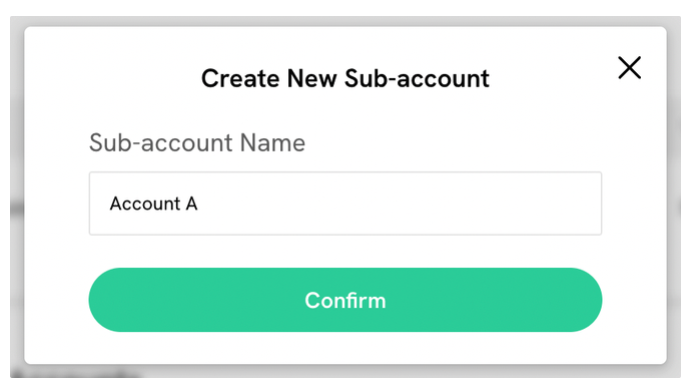
Task: Click the 'Create New Sub-account' heading
Action: coord(345,79)
